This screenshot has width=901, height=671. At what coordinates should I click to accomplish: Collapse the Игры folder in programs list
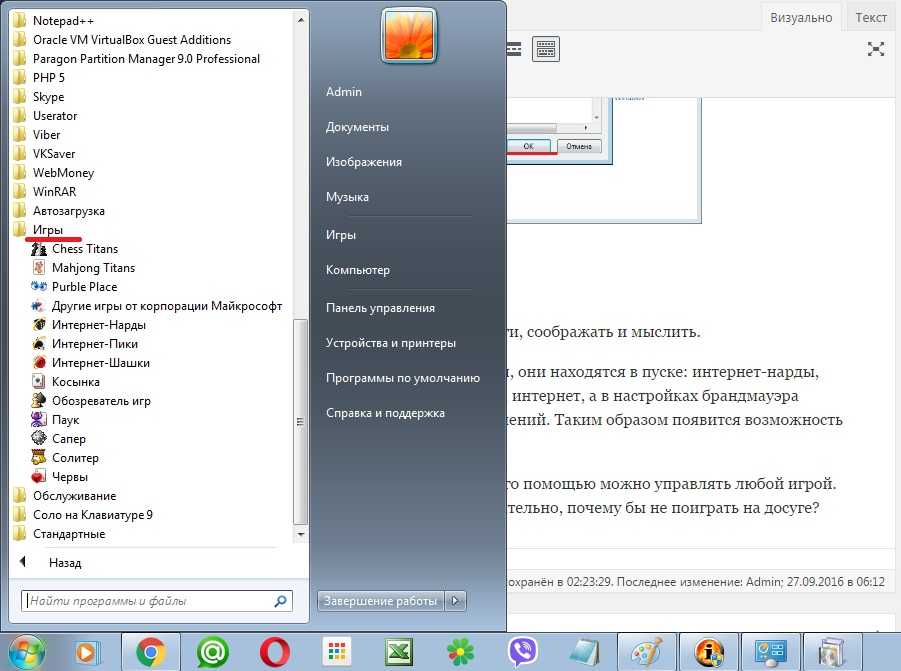[47, 230]
